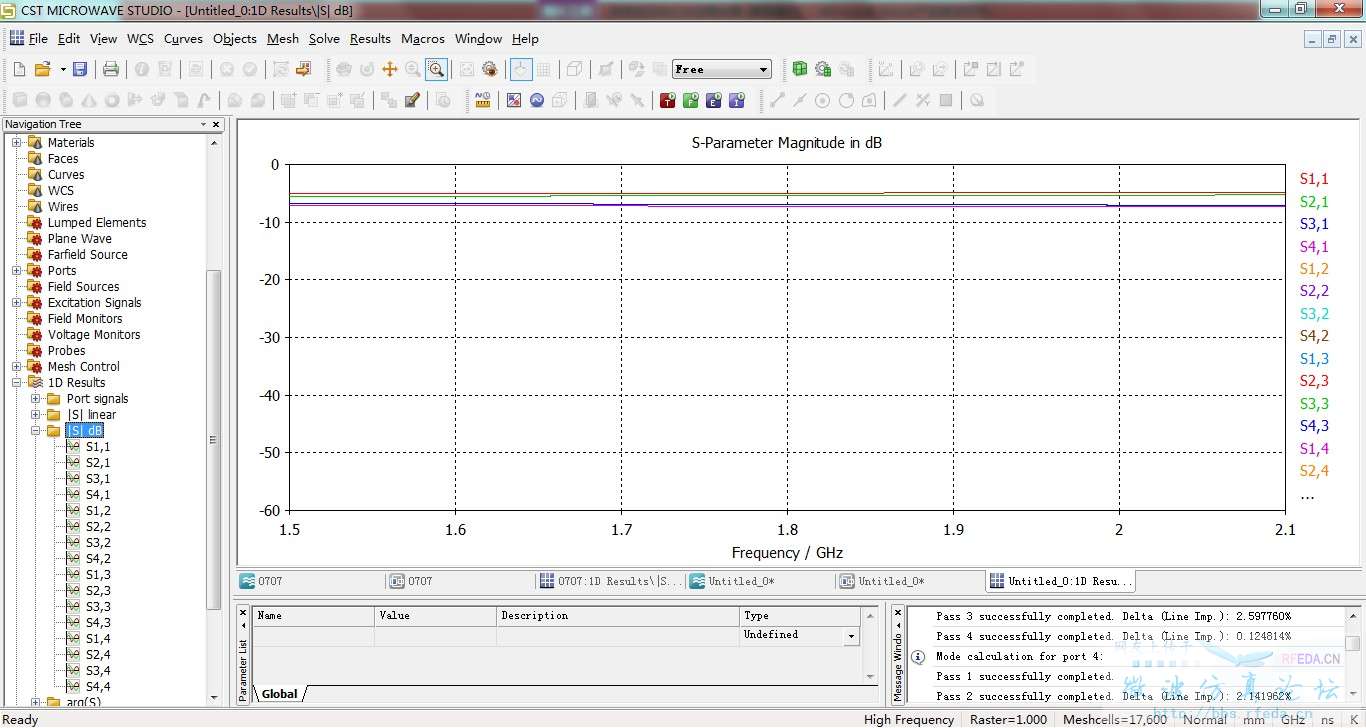Toggle the active zoom magnifier tool

(436, 69)
